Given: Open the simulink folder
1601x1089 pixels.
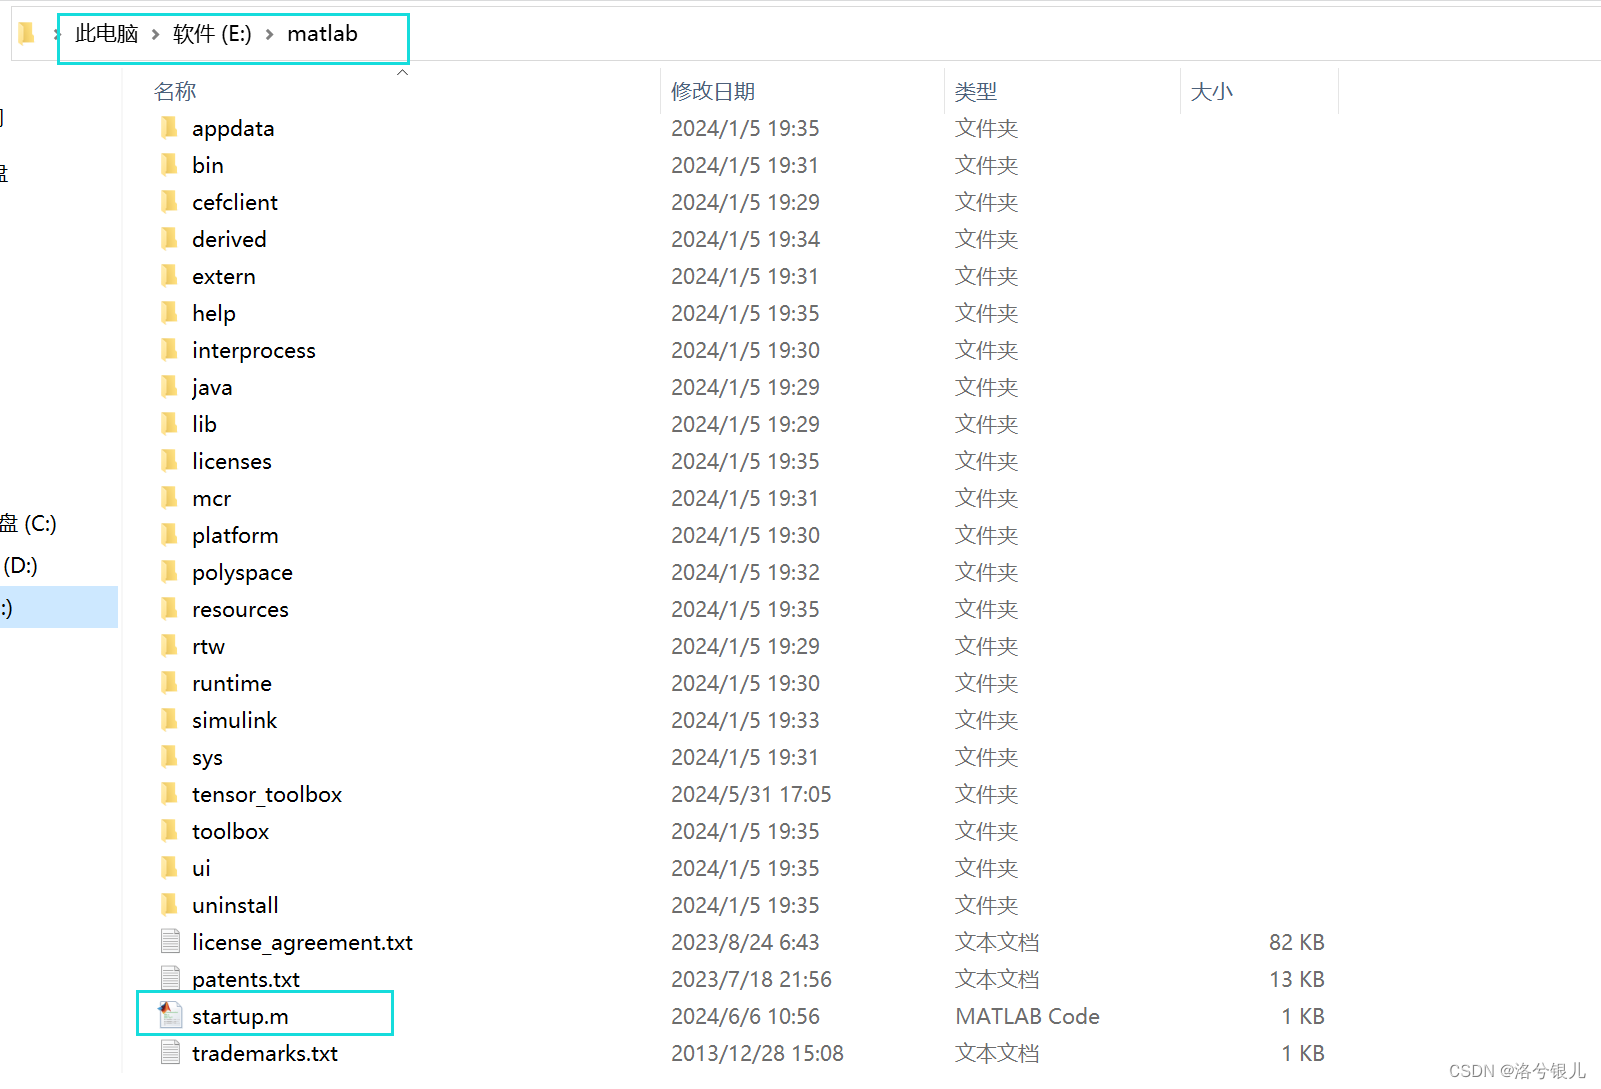Looking at the screenshot, I should (x=234, y=719).
